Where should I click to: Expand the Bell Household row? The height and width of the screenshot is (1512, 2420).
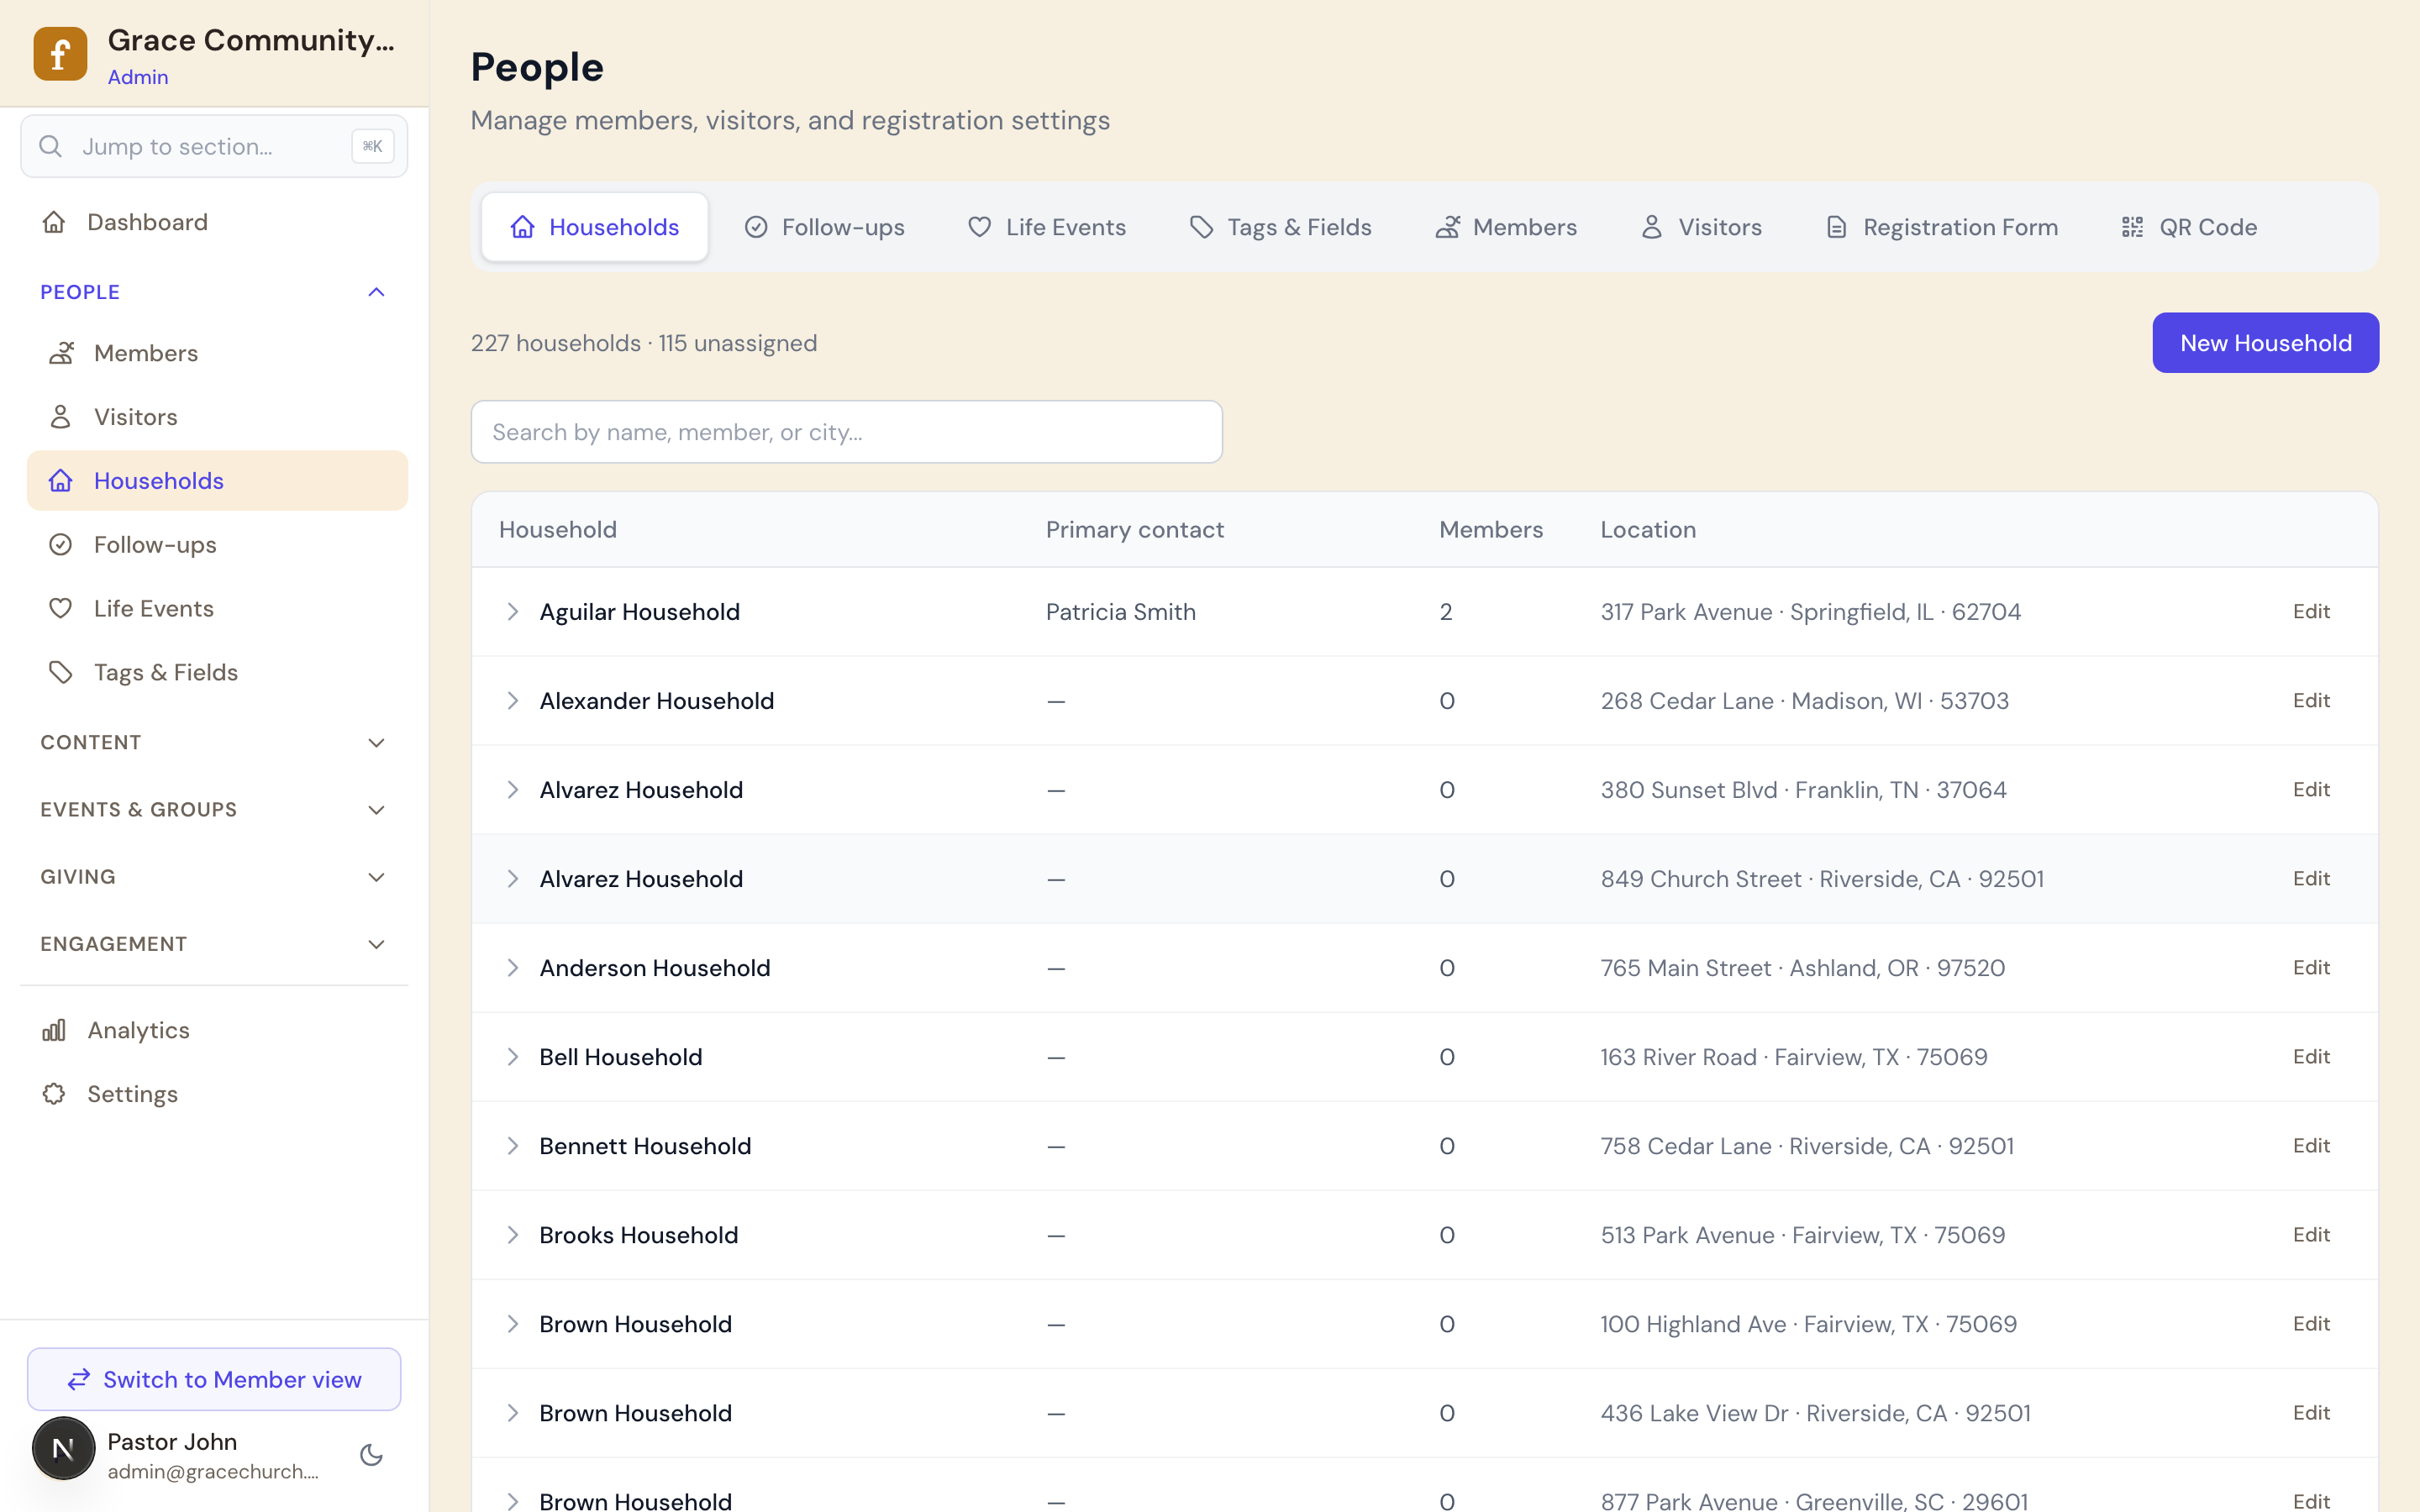512,1057
